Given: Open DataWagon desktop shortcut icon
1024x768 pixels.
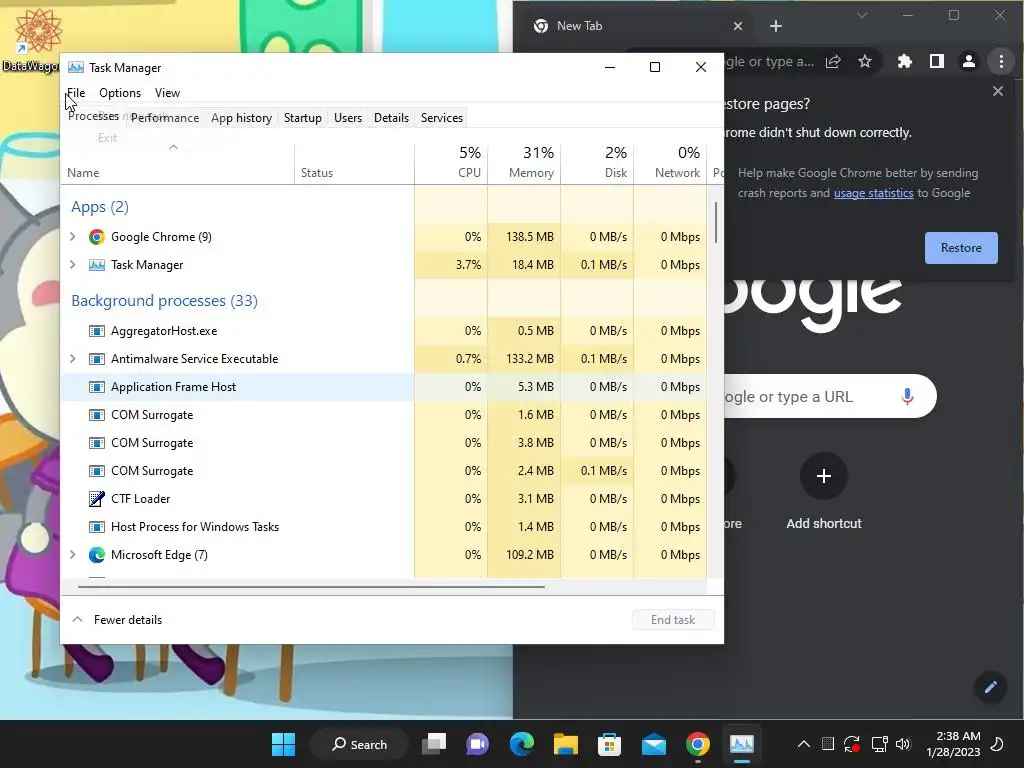Looking at the screenshot, I should [x=31, y=39].
